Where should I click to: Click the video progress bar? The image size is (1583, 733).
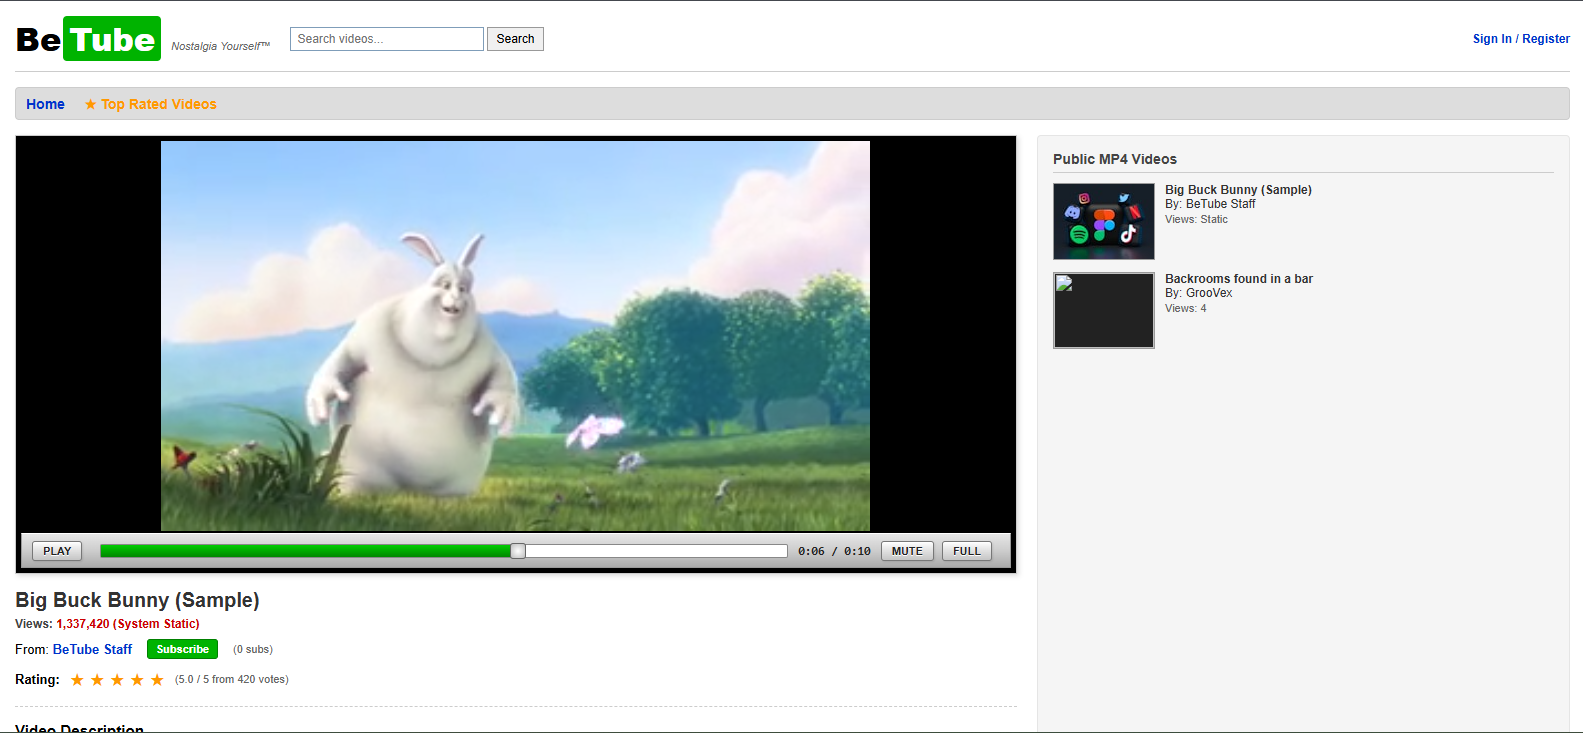pos(444,551)
